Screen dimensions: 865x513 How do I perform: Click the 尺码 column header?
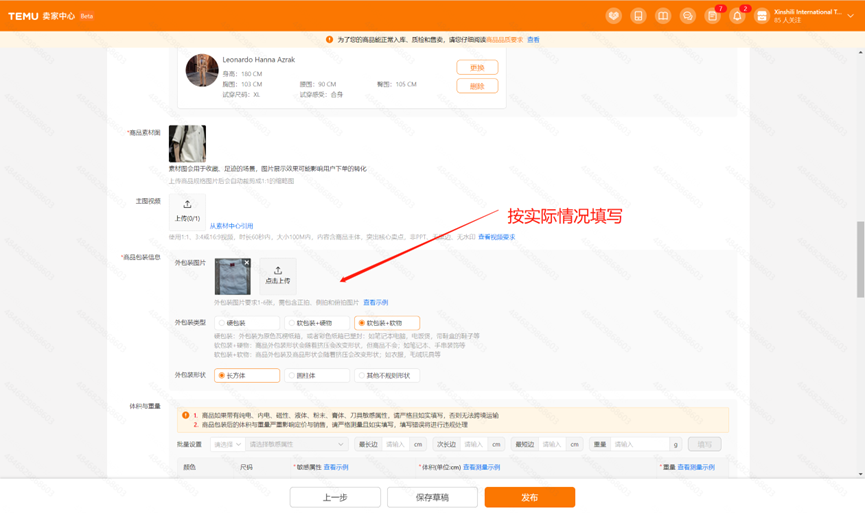(246, 467)
